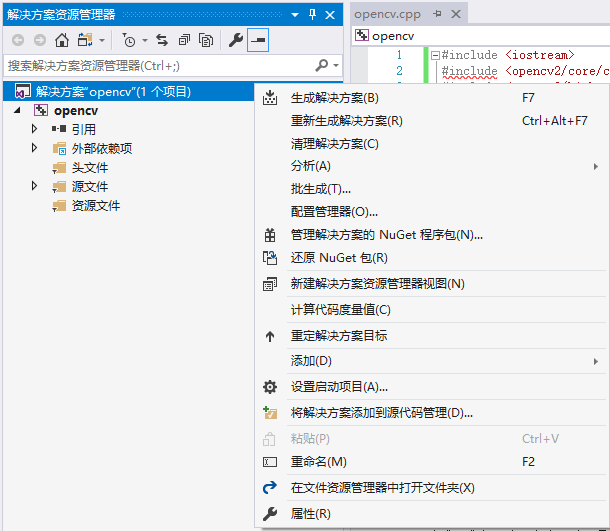This screenshot has width=610, height=531.
Task: Choose 新建解决方案资源管理器视图(N)
Action: tap(432, 284)
